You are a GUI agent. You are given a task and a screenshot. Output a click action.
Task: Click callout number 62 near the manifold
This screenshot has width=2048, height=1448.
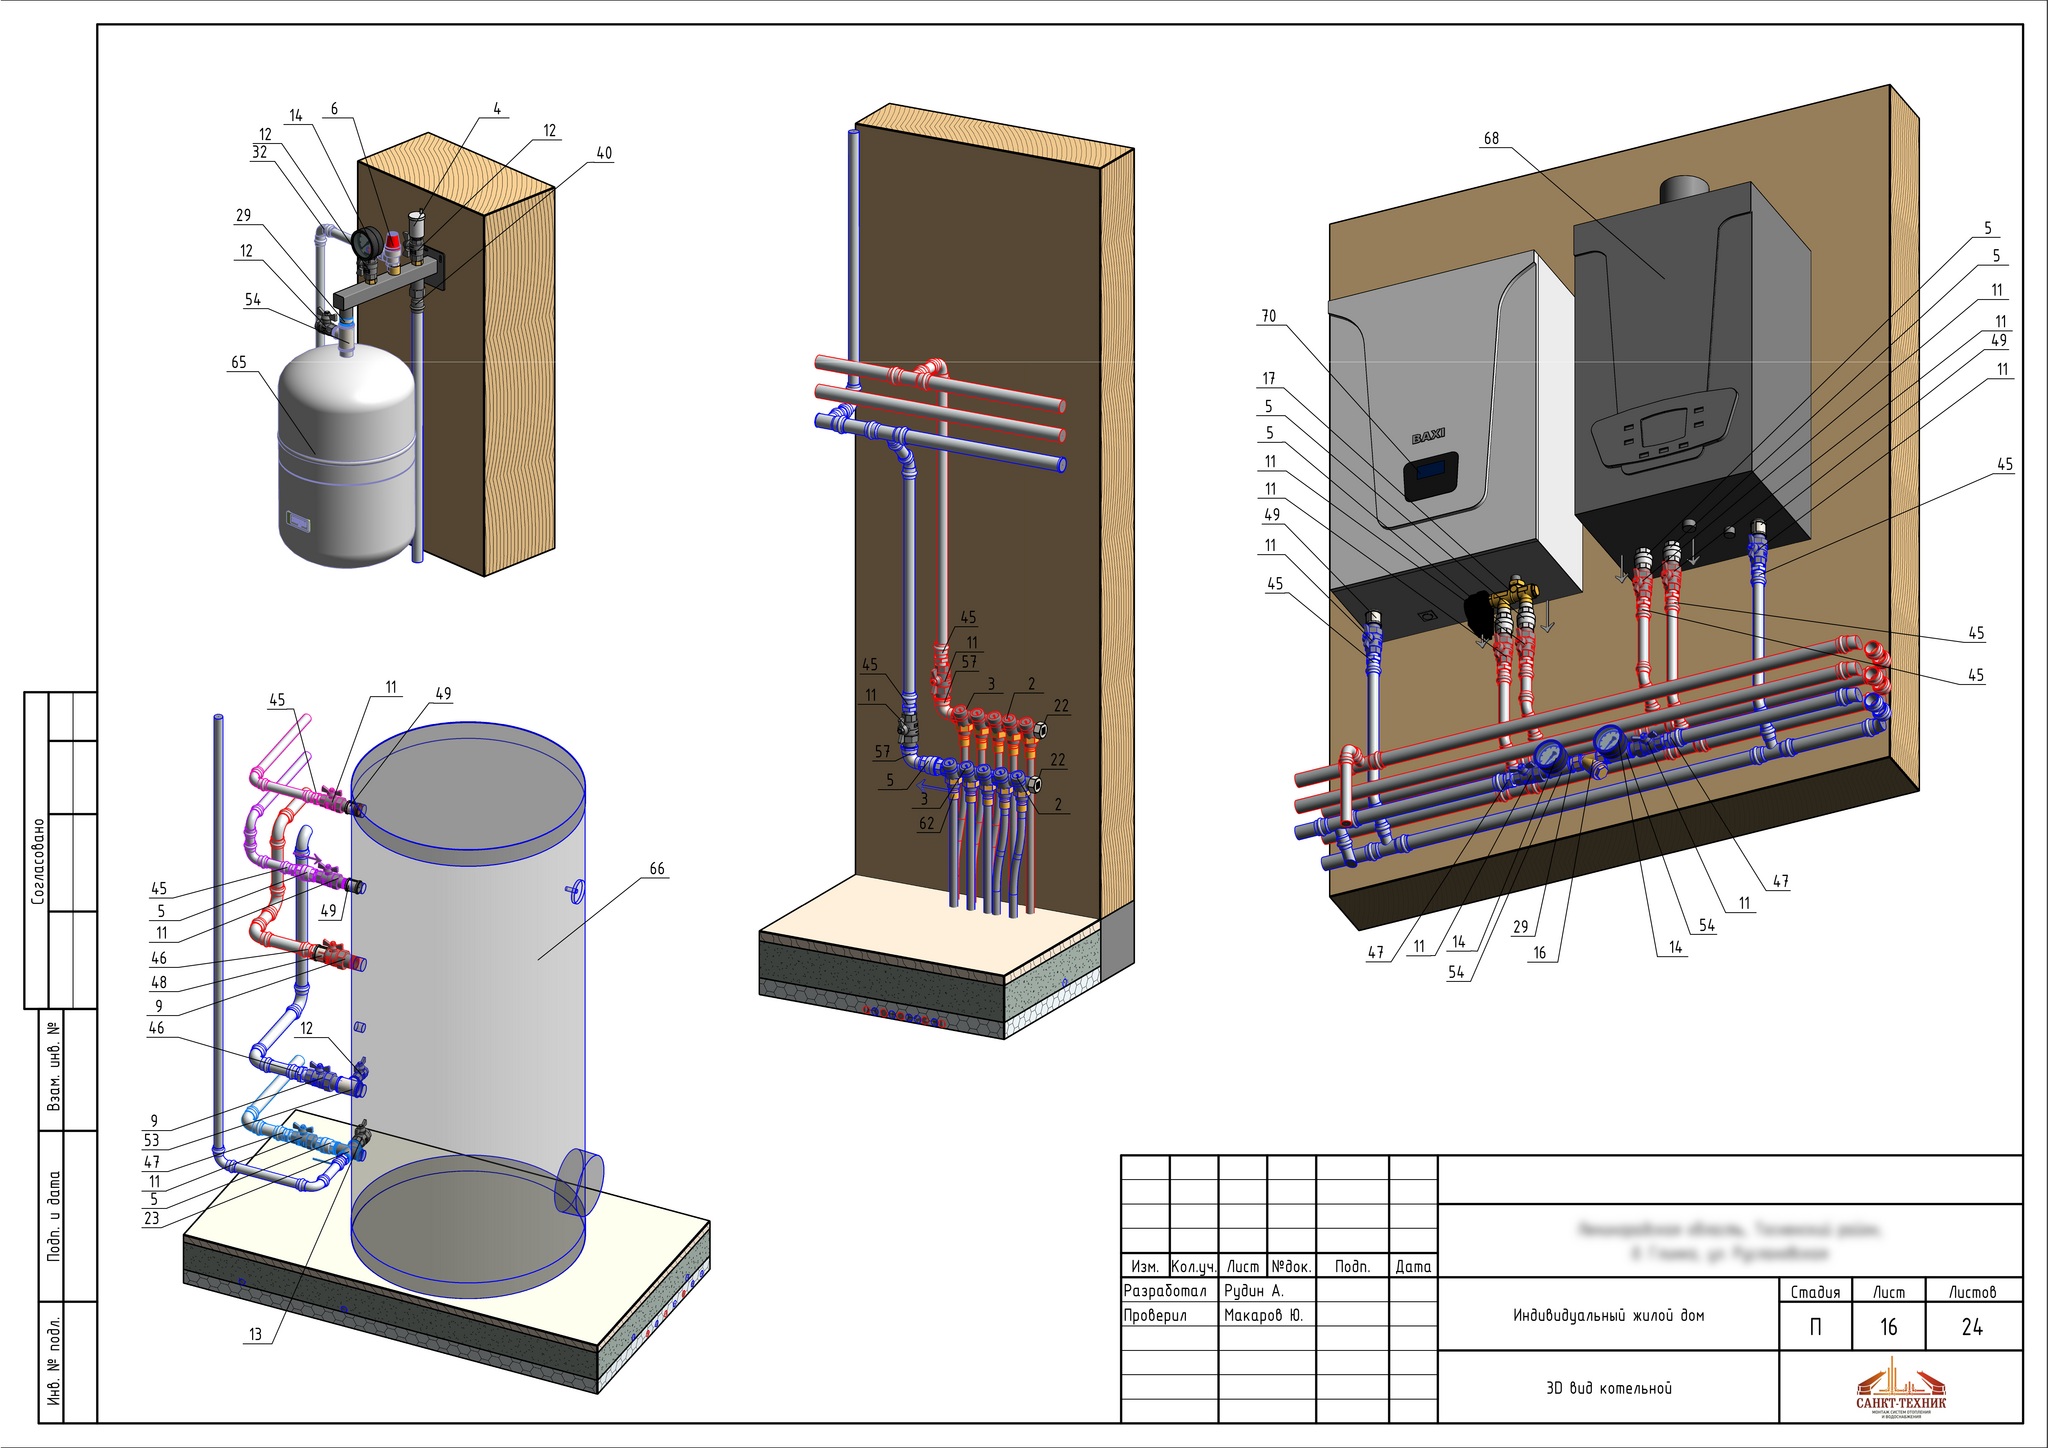click(927, 824)
